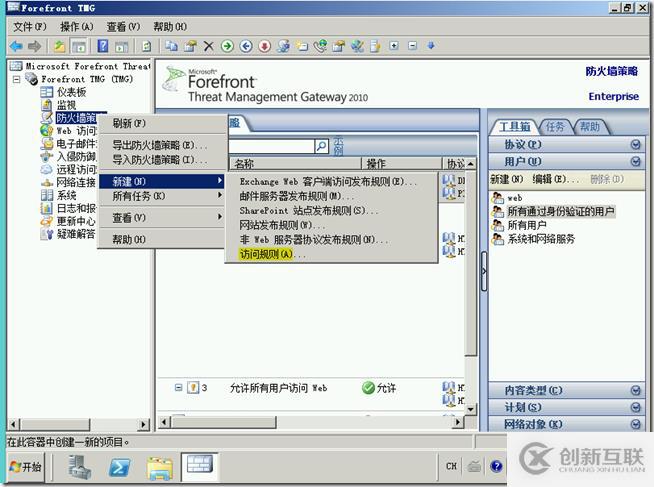This screenshot has height=487, width=654.
Task: Switch to the 任务 tab
Action: (555, 127)
